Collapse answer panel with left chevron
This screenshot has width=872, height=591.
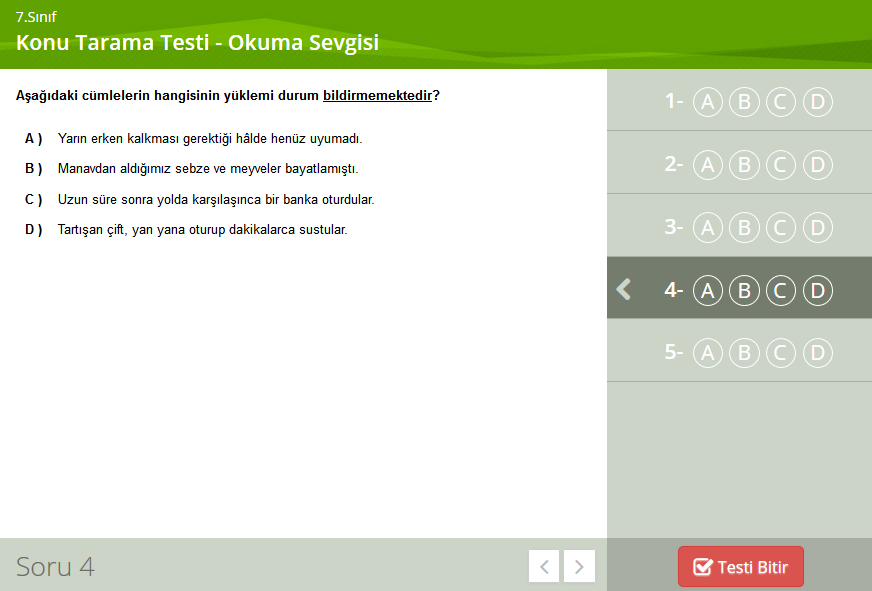click(x=623, y=289)
